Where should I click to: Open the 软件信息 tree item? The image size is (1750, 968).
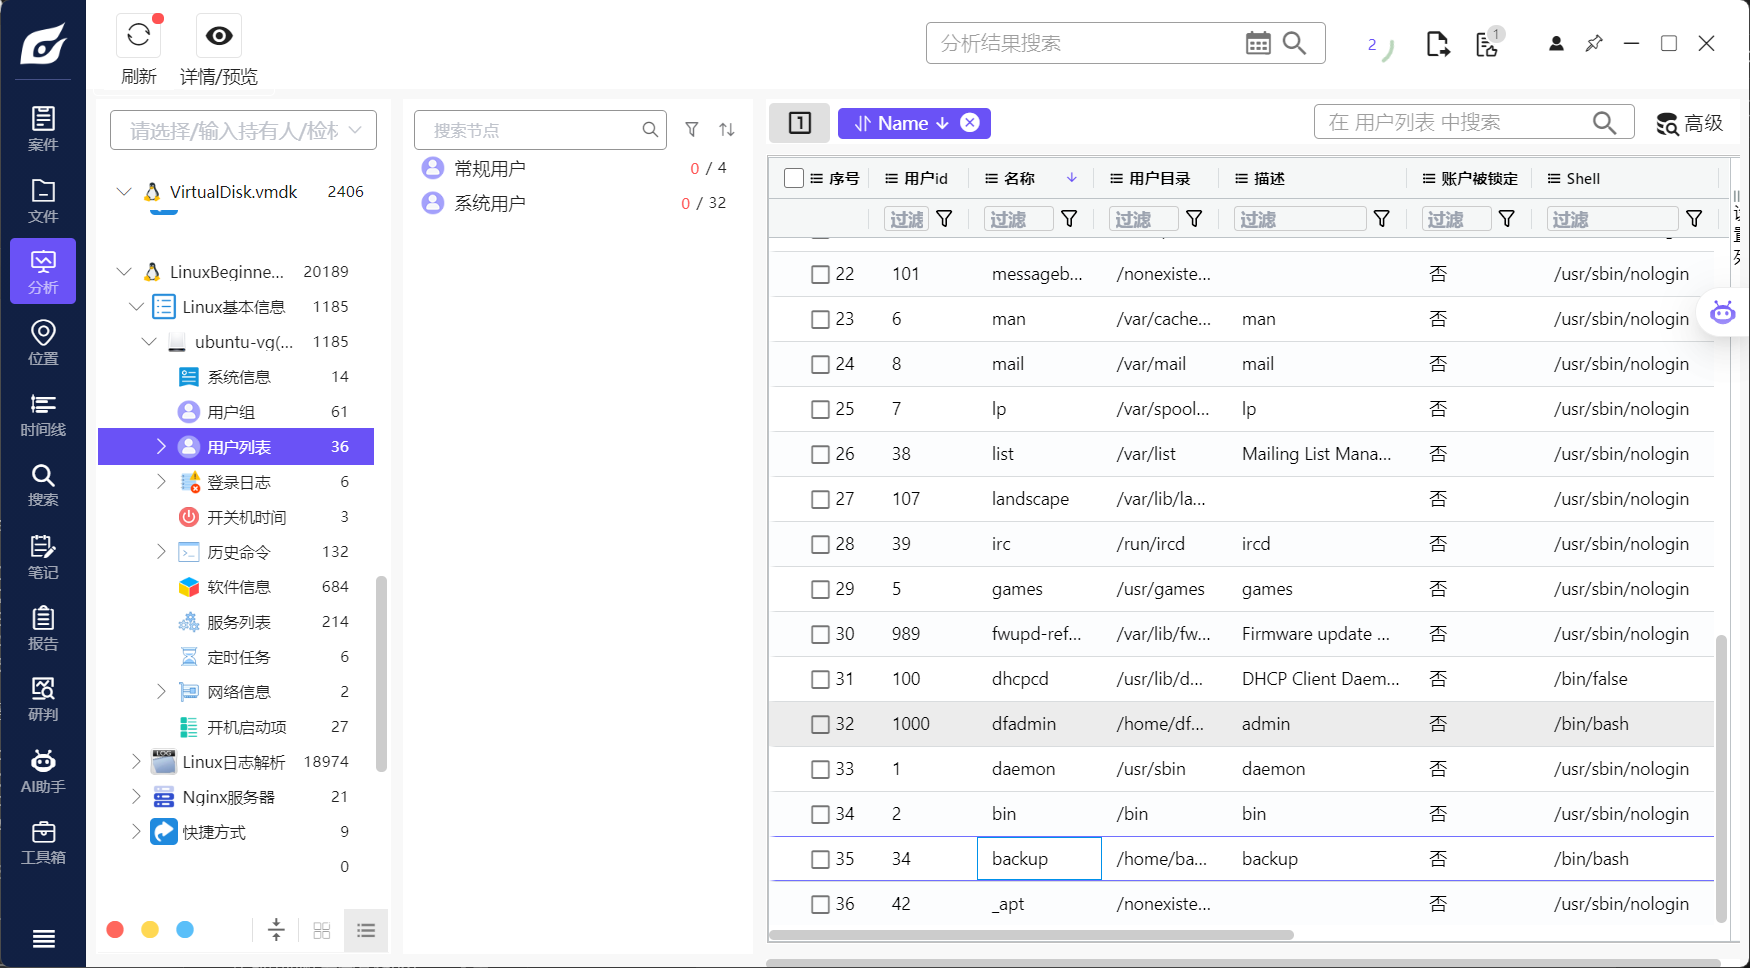click(238, 586)
